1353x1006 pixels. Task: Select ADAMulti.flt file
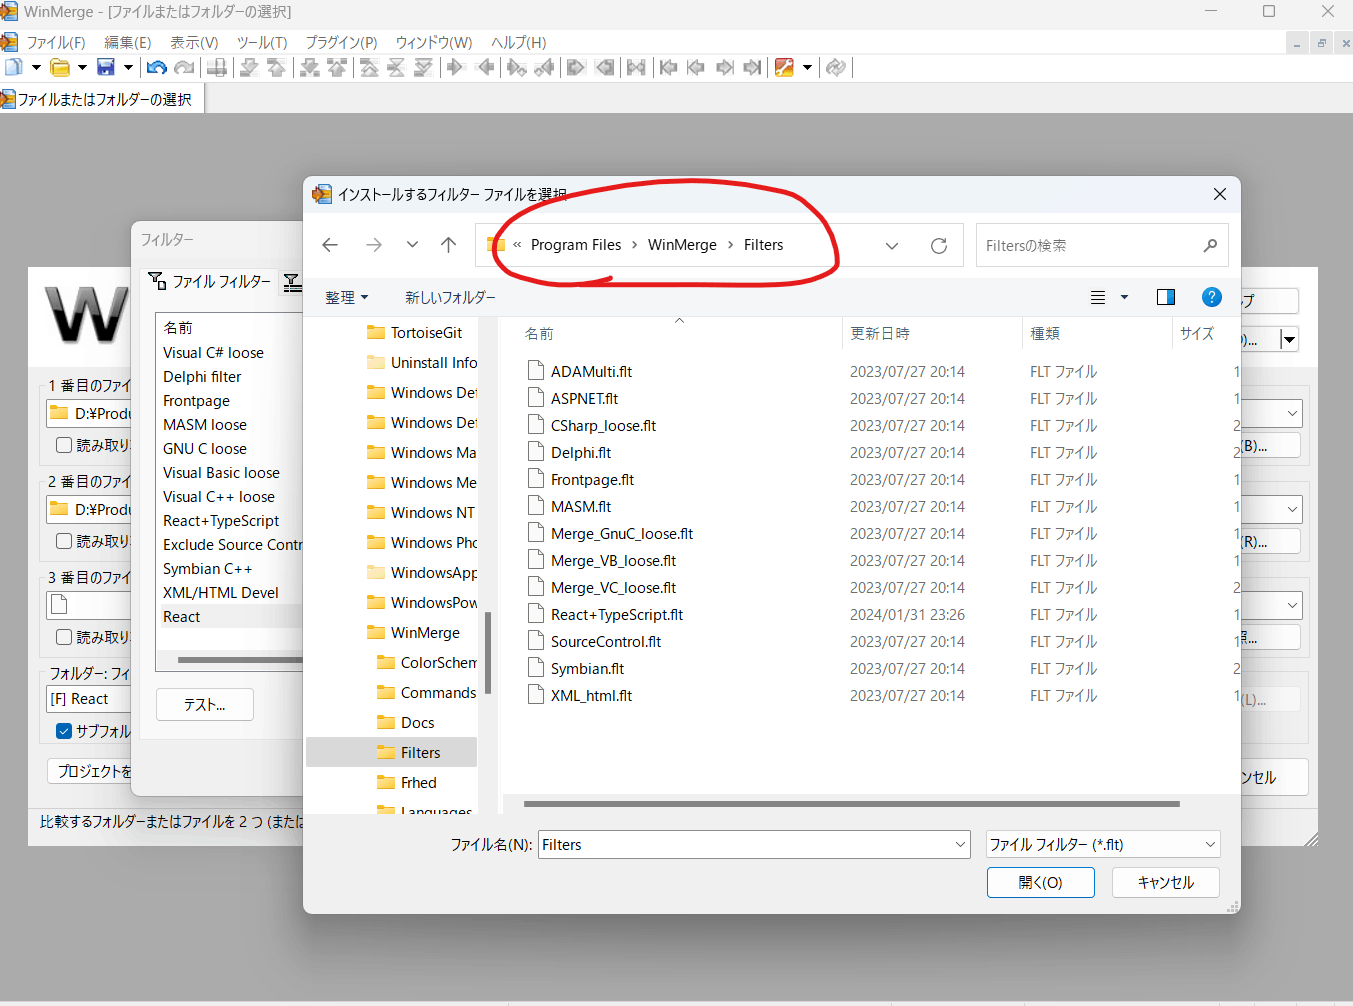(591, 372)
